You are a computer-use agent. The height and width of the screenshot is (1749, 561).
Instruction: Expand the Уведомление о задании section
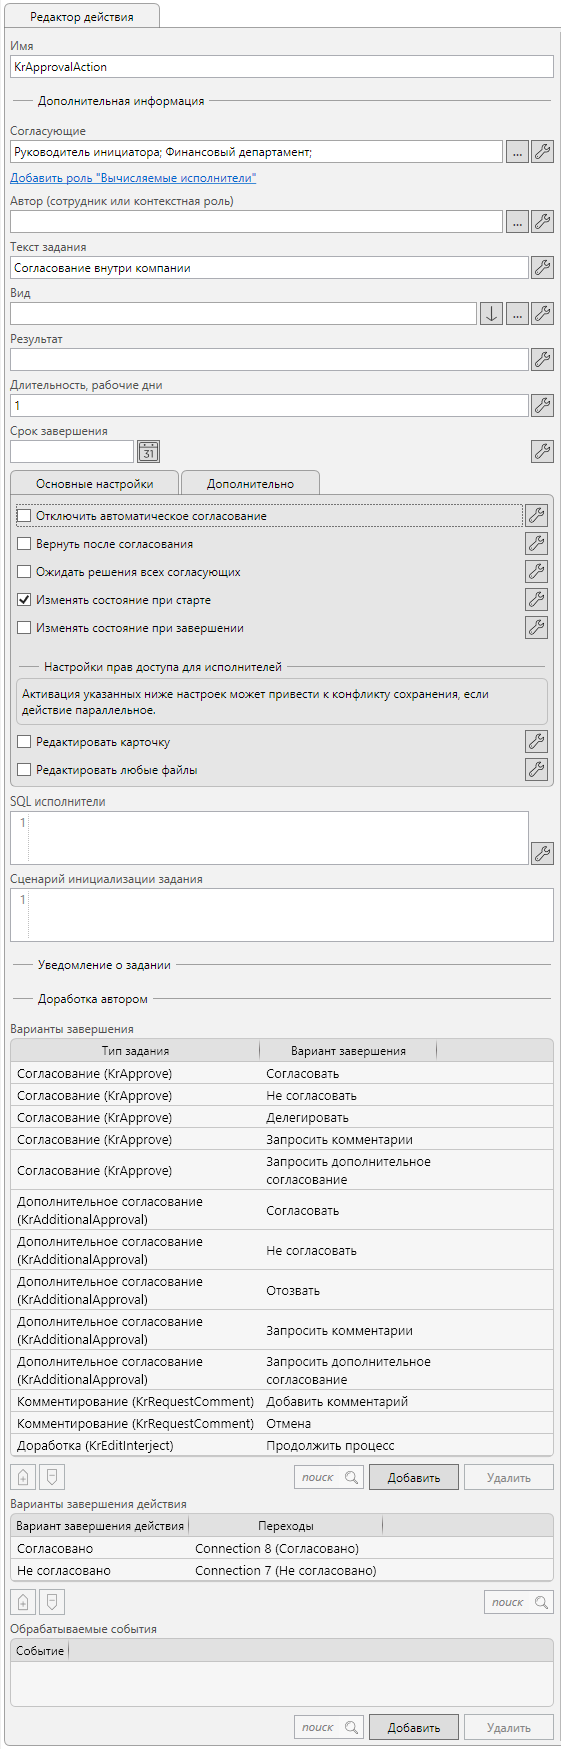click(104, 965)
